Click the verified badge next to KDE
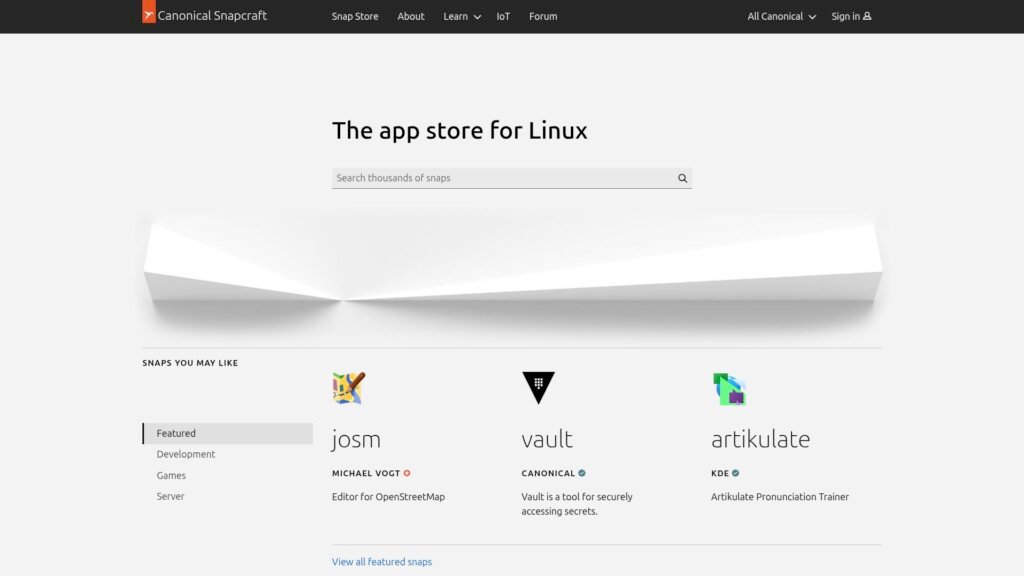The height and width of the screenshot is (576, 1024). [735, 473]
